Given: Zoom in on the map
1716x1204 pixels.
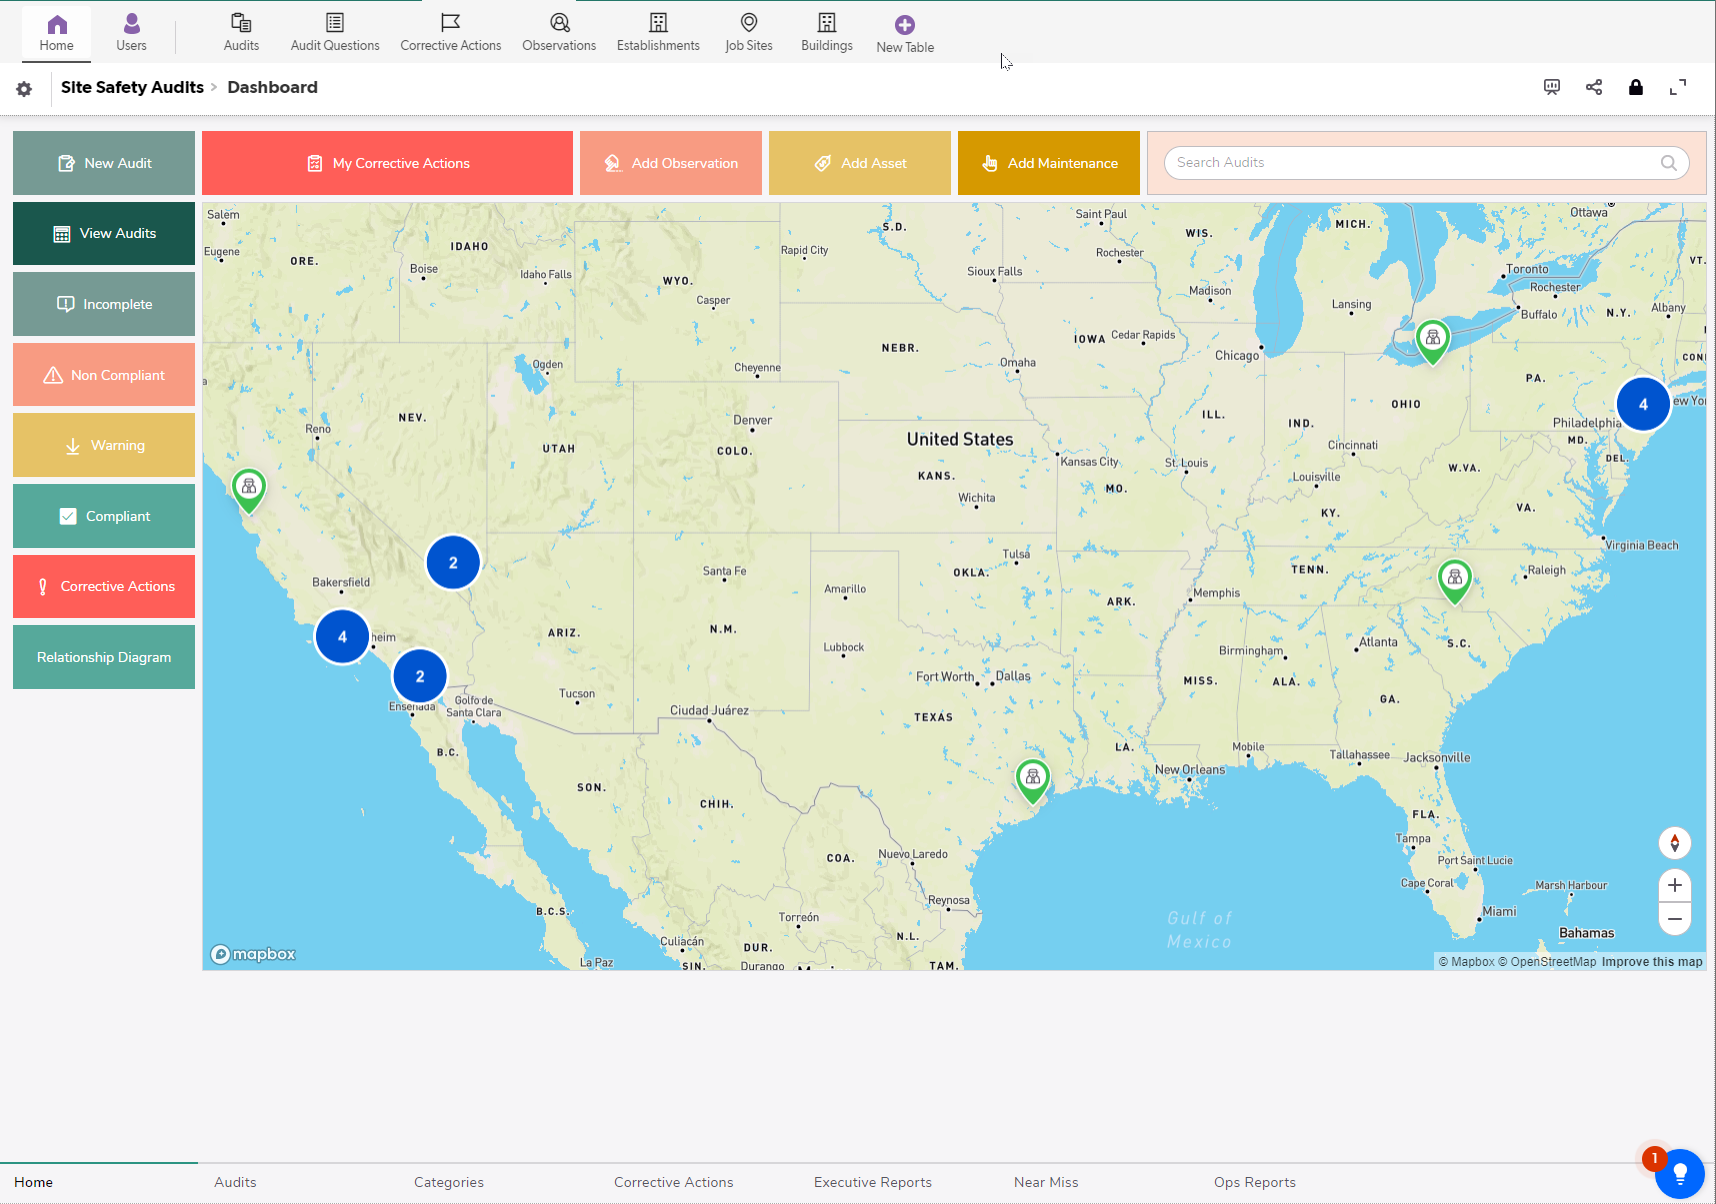Looking at the screenshot, I should 1674,885.
